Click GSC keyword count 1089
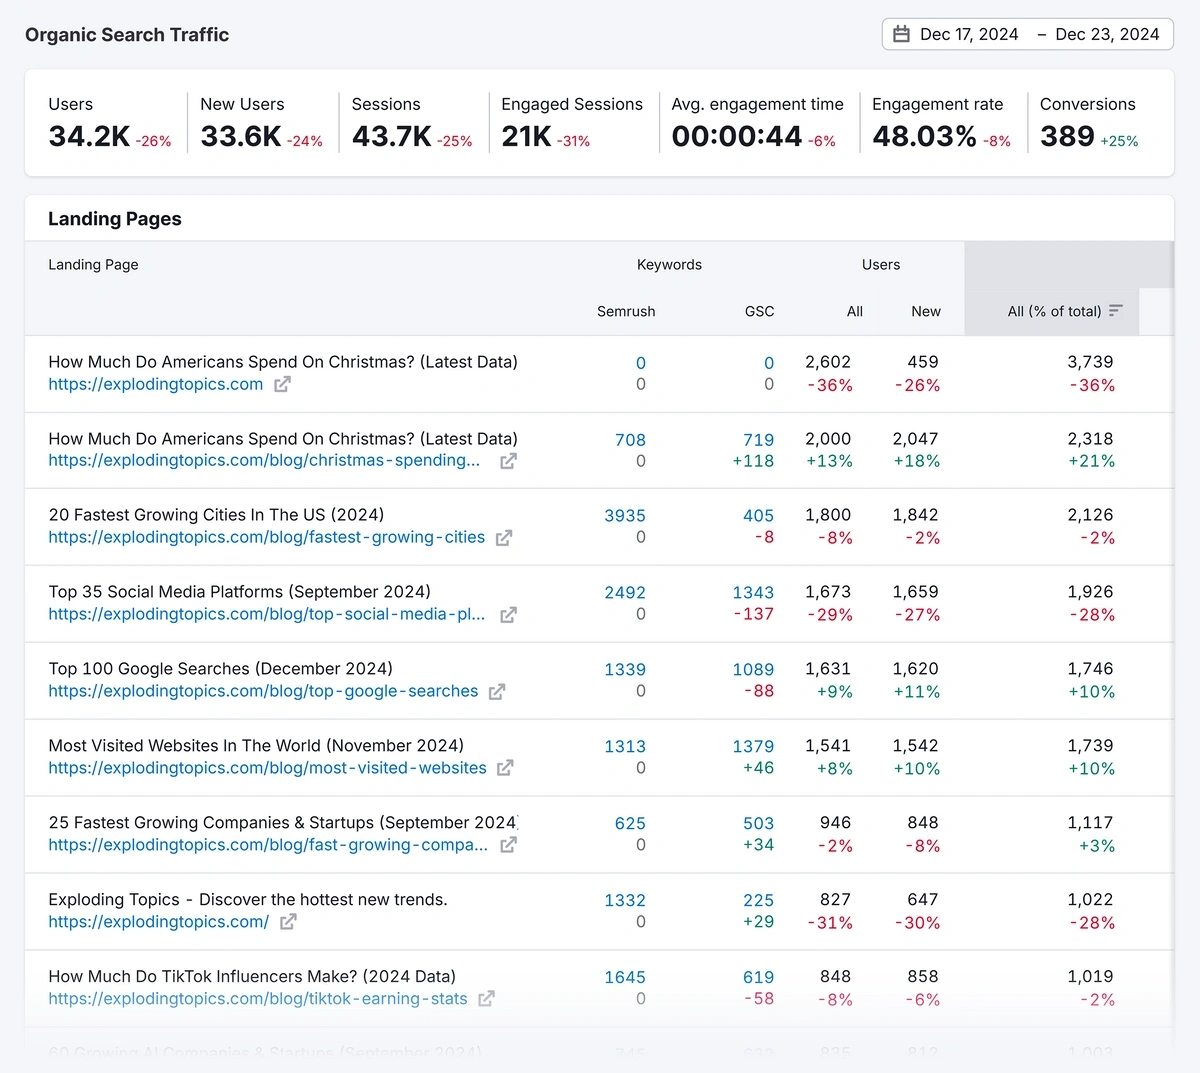This screenshot has width=1200, height=1073. coord(753,670)
